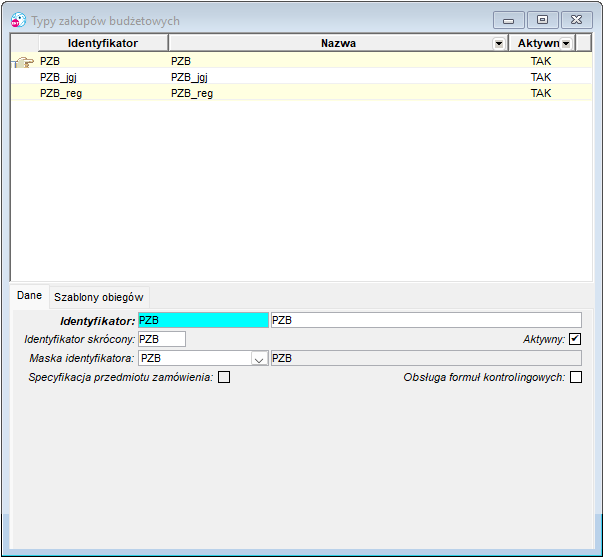
Task: Click the Identyfikator skrócony field
Action: click(x=162, y=339)
